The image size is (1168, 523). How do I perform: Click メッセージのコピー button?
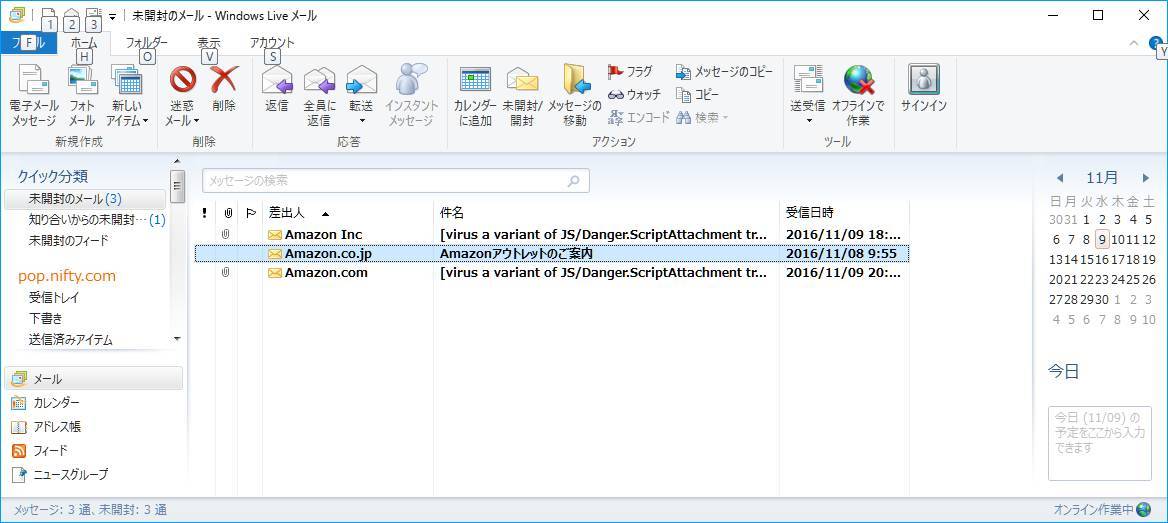724,72
